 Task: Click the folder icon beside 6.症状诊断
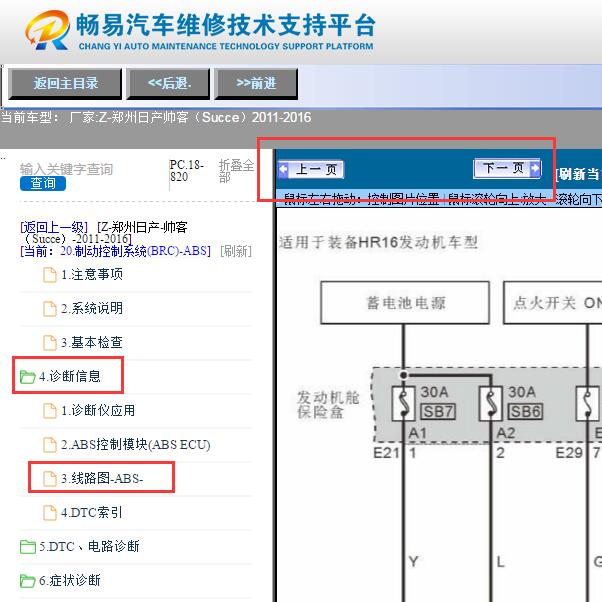tap(28, 581)
